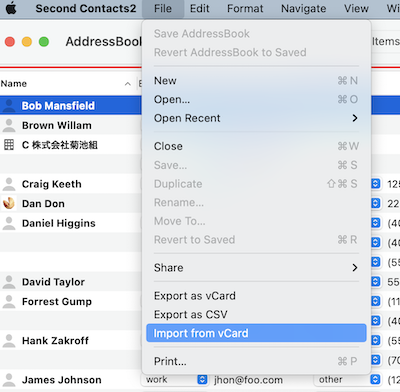Select the Dan Don contact
This screenshot has width=400, height=392.
pos(43,204)
